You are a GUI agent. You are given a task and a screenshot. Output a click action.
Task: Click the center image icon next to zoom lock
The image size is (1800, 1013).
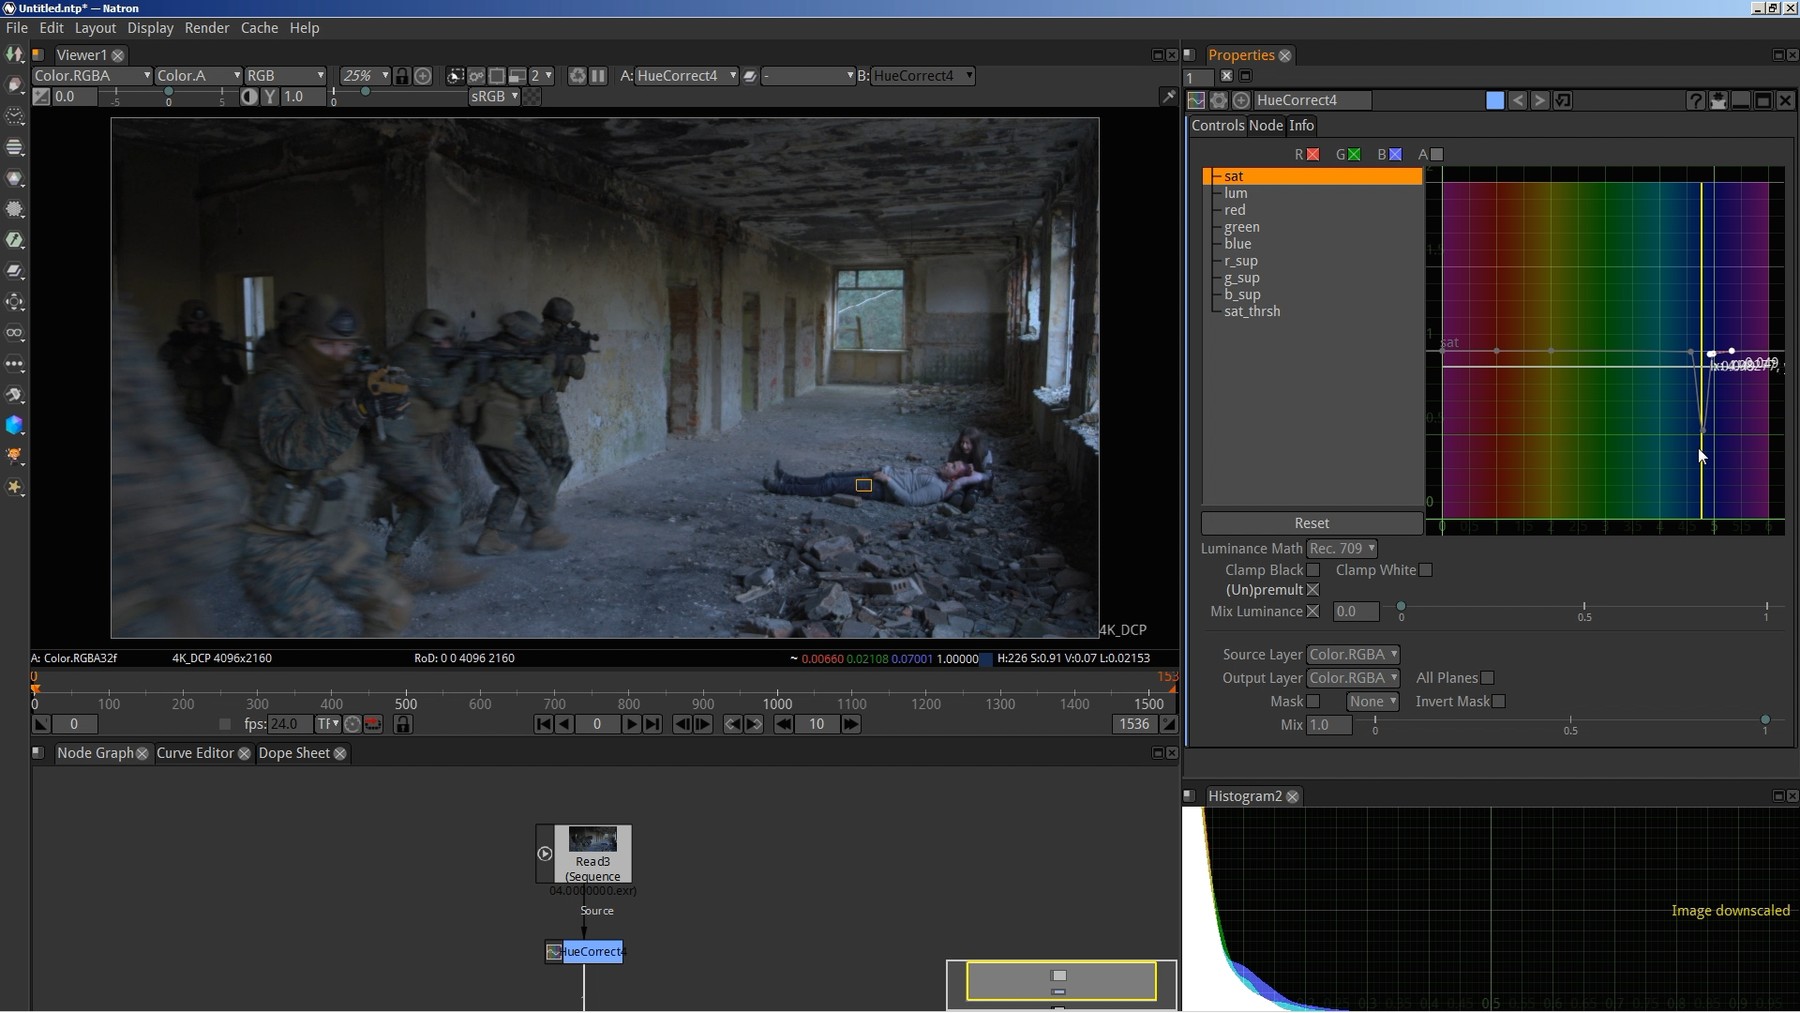423,76
